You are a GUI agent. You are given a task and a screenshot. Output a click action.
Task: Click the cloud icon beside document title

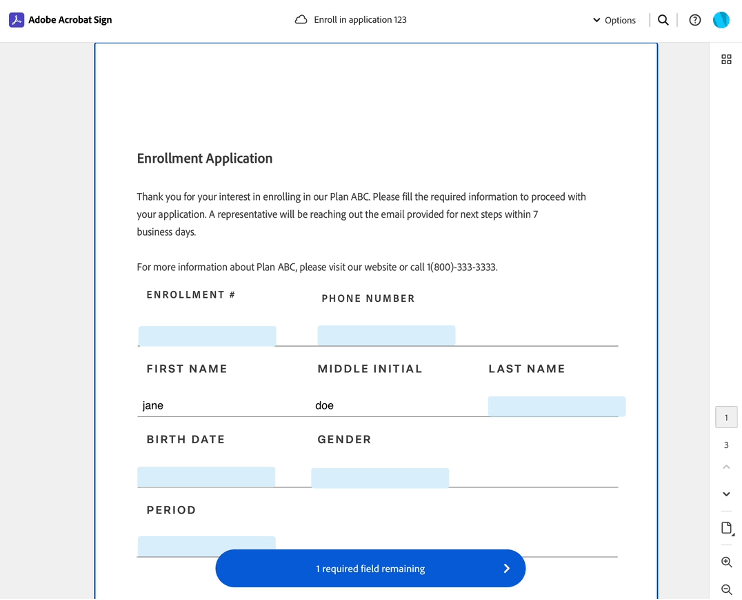301,20
